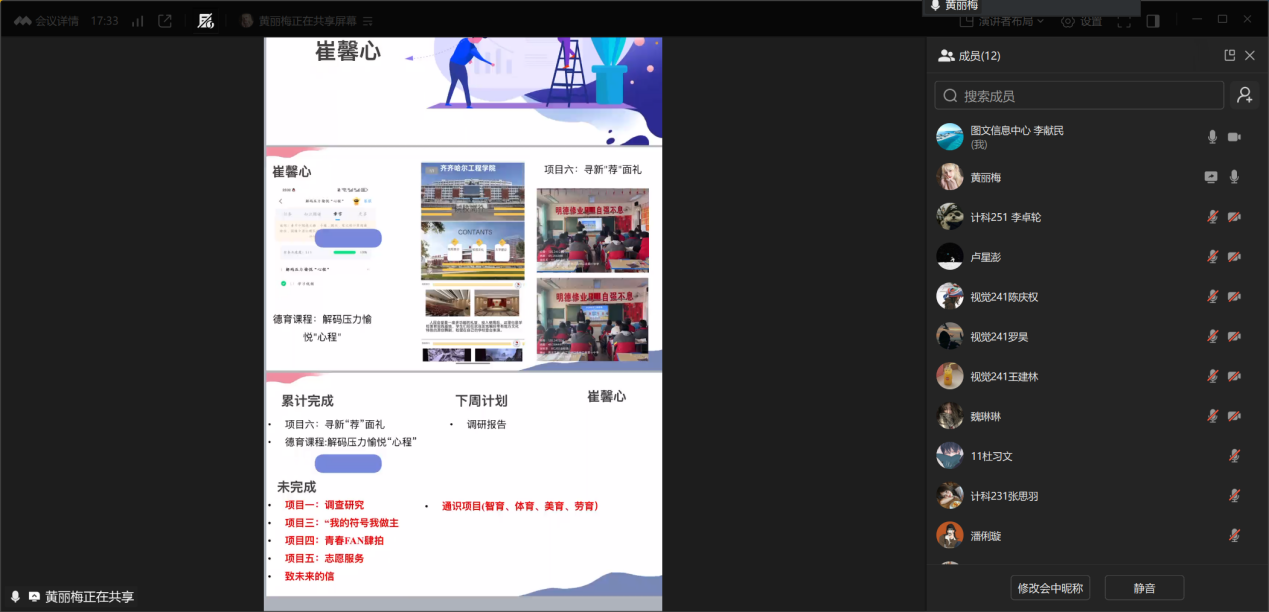The image size is (1269, 612).
Task: Pop out the 成员 members panel
Action: (1229, 56)
